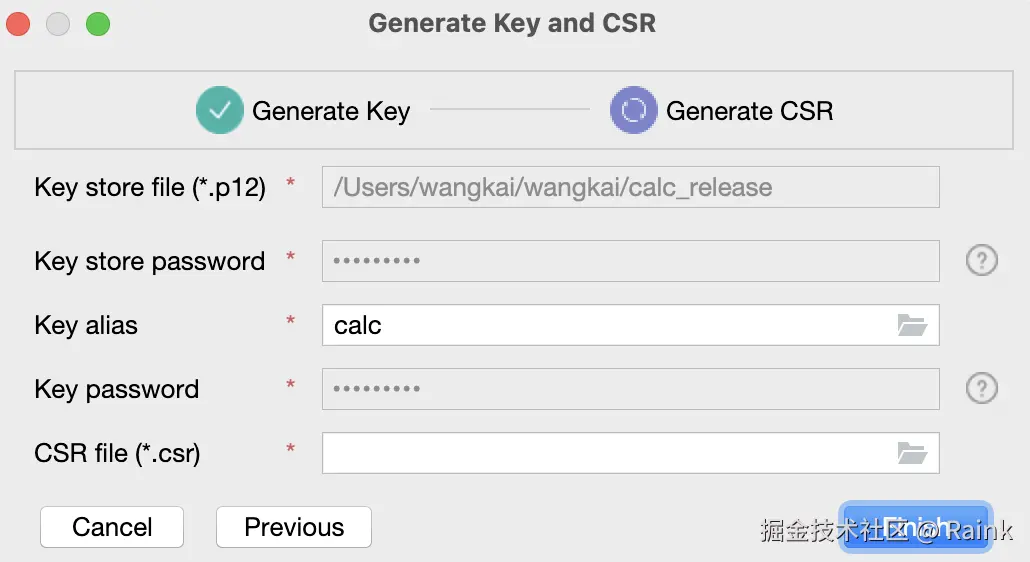This screenshot has height=562, width=1030.
Task: Focus the Key store password field
Action: 630,261
